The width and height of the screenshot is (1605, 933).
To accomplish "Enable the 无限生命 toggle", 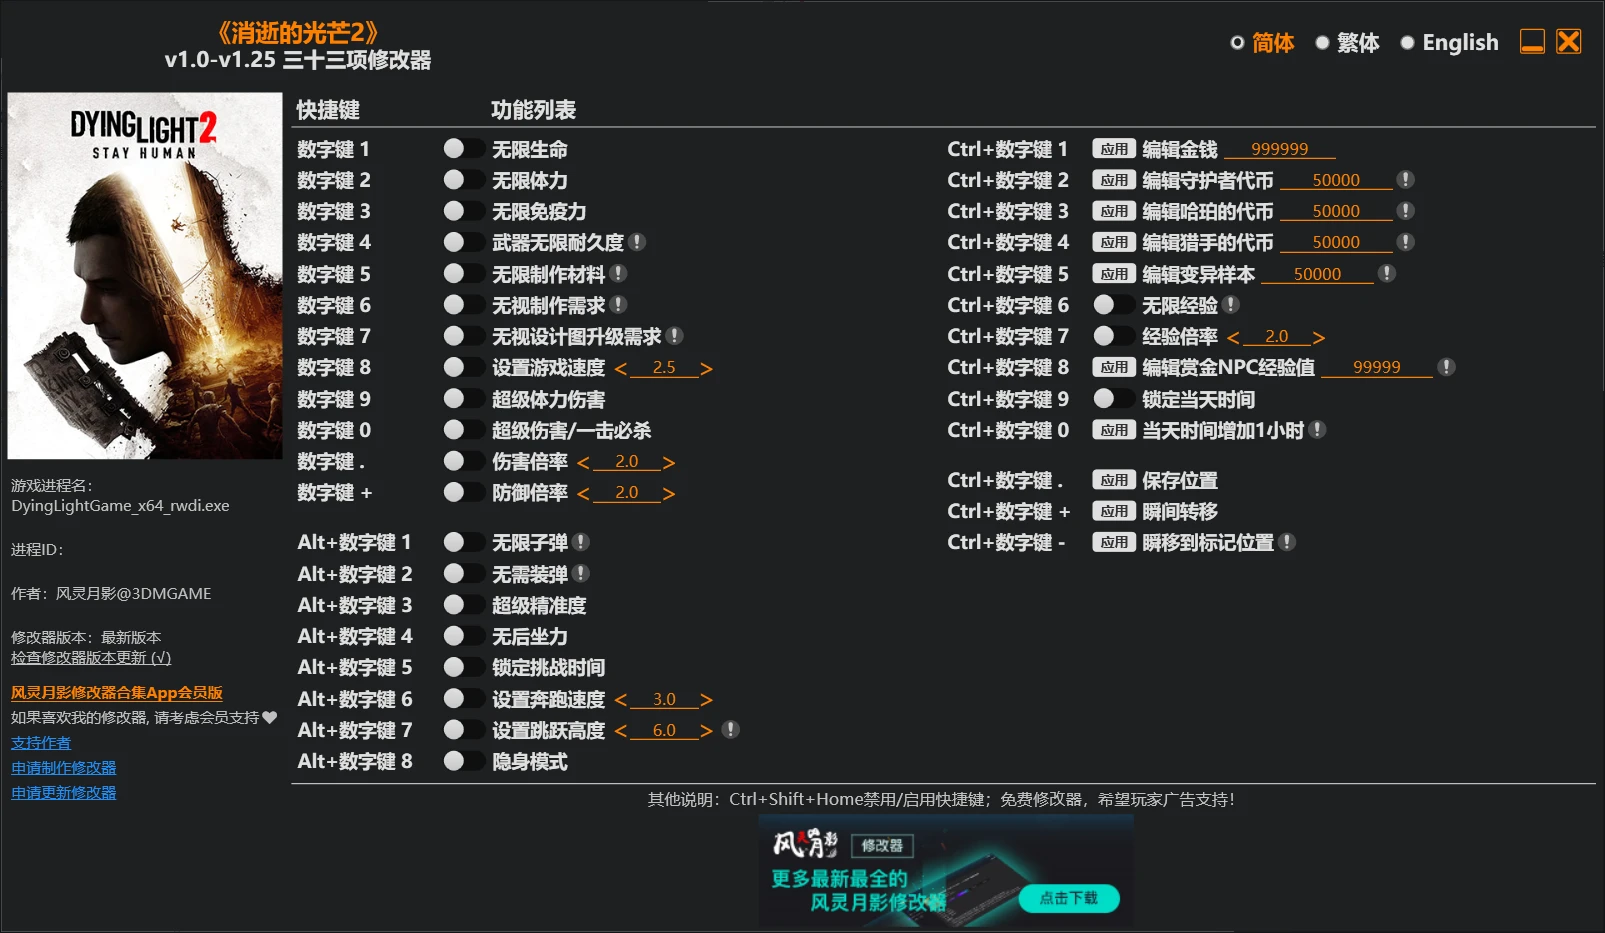I will [464, 148].
